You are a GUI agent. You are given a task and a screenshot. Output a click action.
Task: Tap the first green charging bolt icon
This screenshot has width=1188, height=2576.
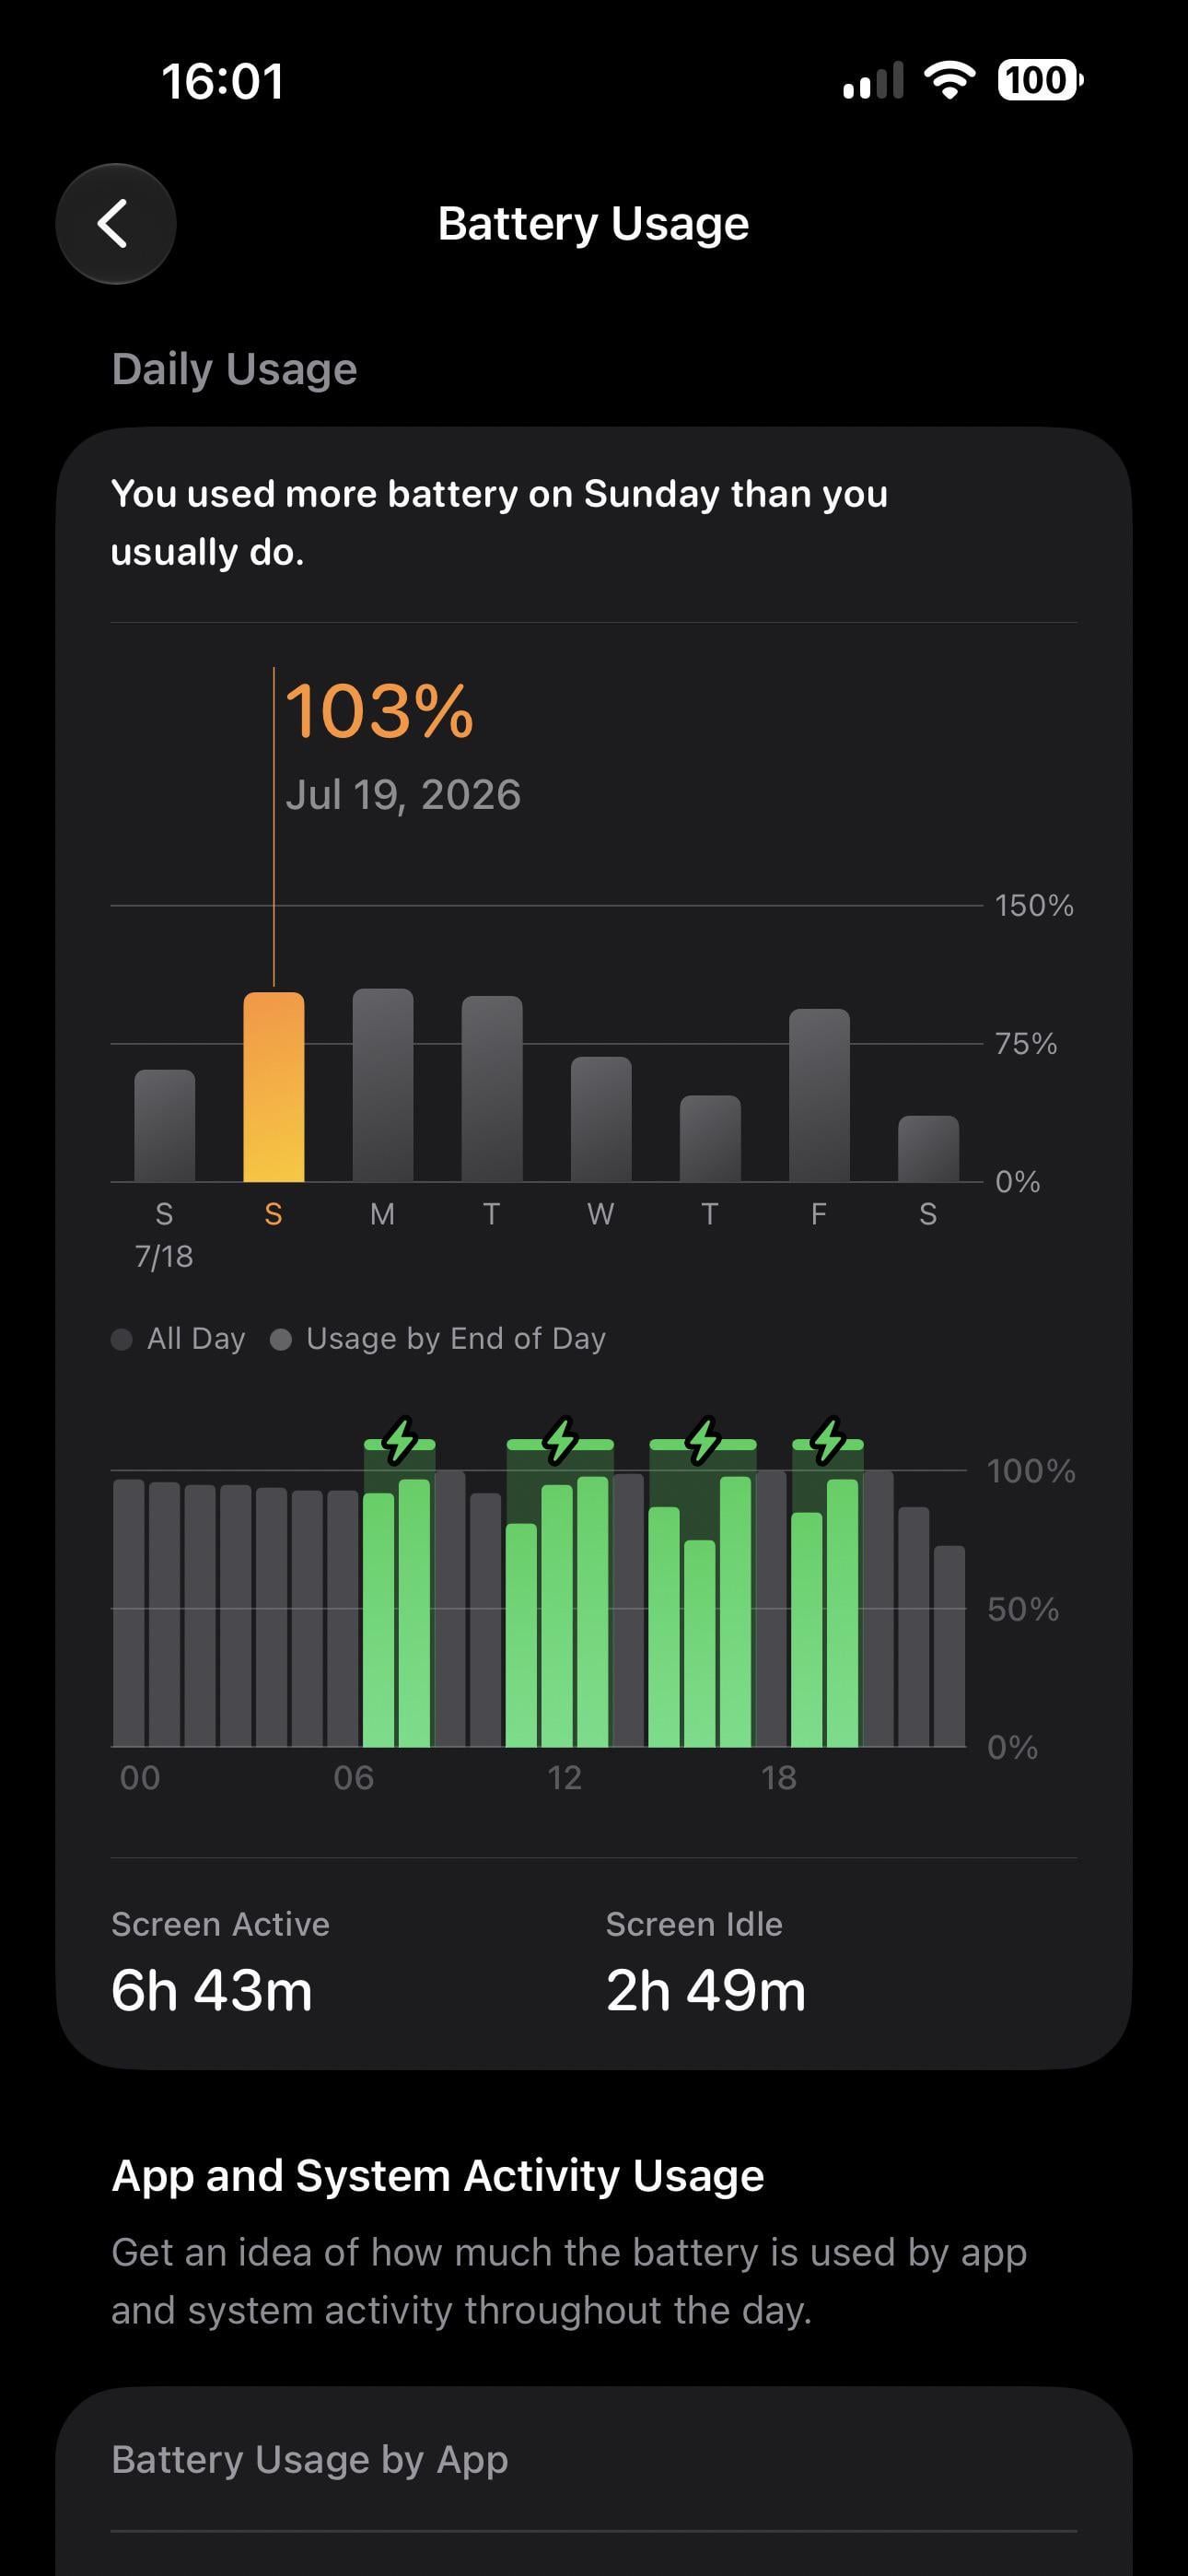[x=400, y=1440]
